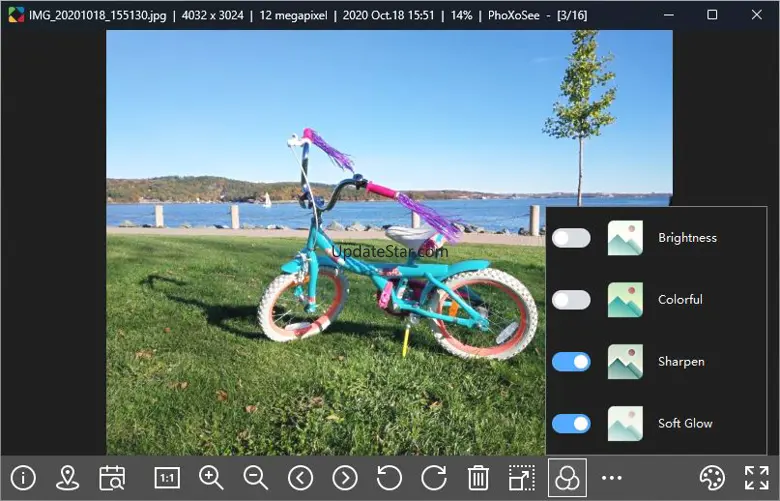Click the Brightness label text
780x501 pixels.
pyautogui.click(x=687, y=238)
